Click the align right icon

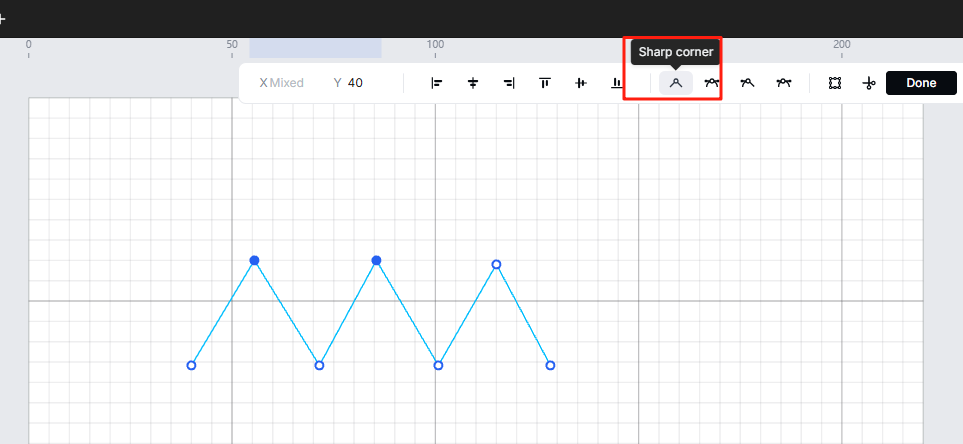pos(509,83)
